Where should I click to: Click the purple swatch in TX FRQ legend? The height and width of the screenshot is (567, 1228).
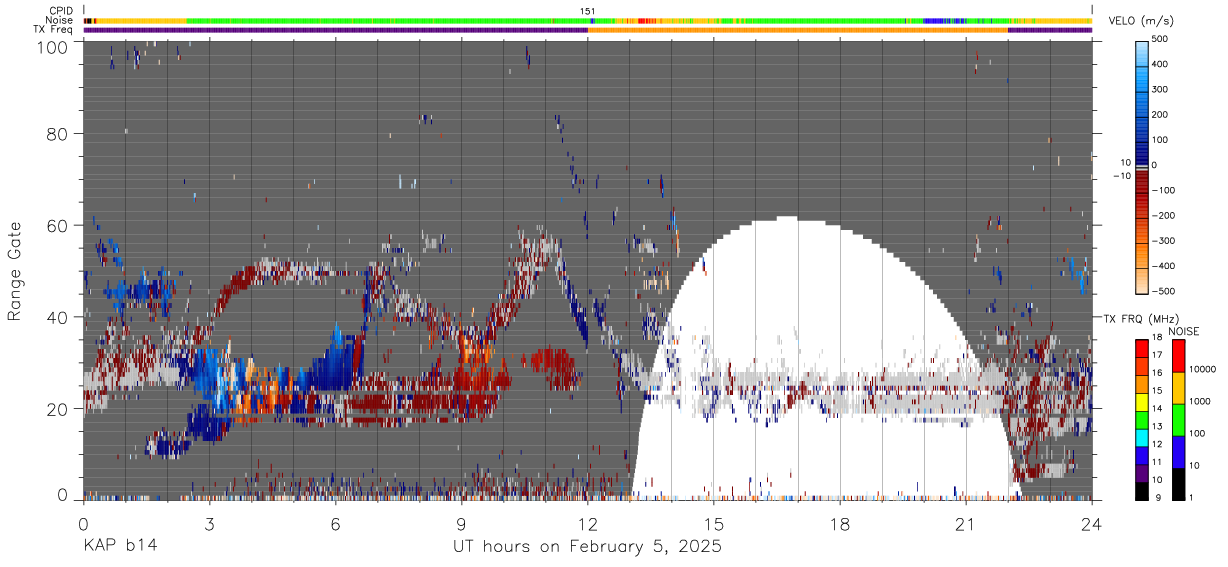[1142, 472]
